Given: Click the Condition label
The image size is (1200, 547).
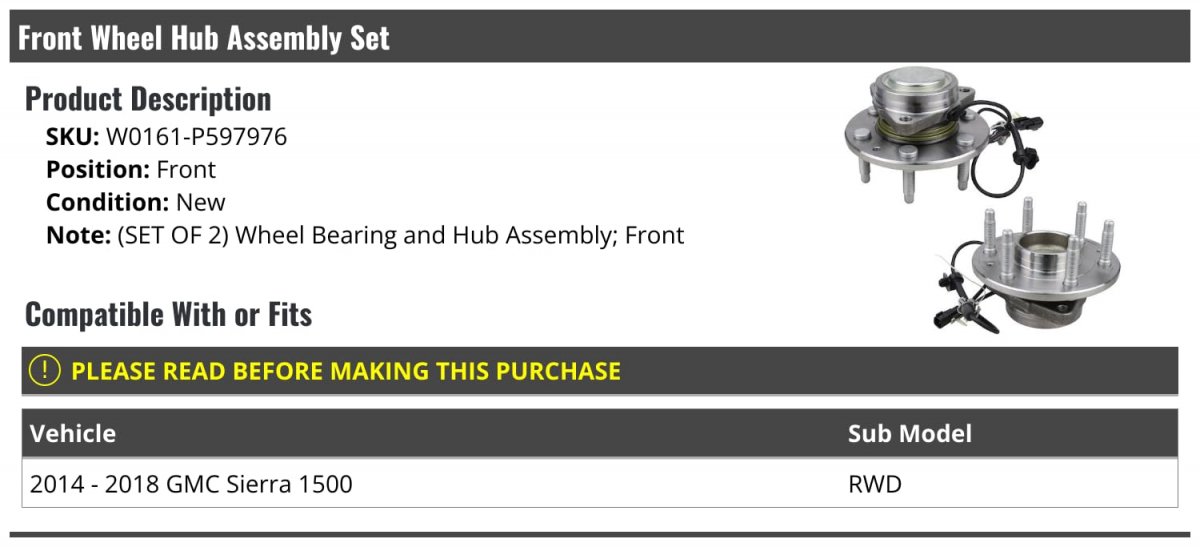Looking at the screenshot, I should coord(108,203).
